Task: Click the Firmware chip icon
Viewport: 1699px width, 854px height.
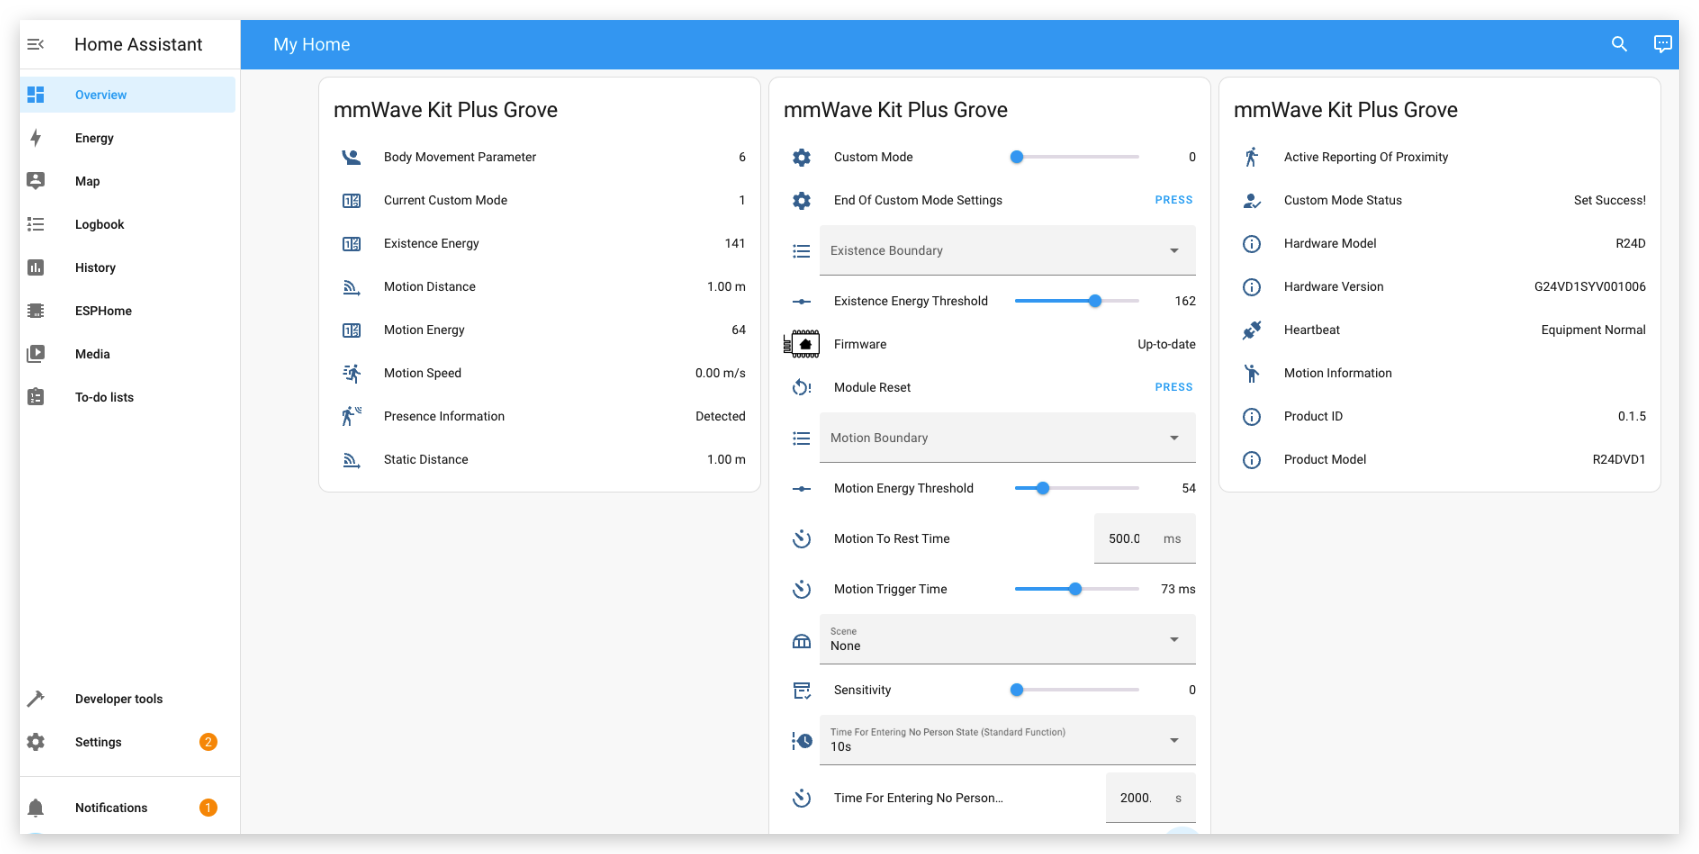Action: tap(802, 344)
